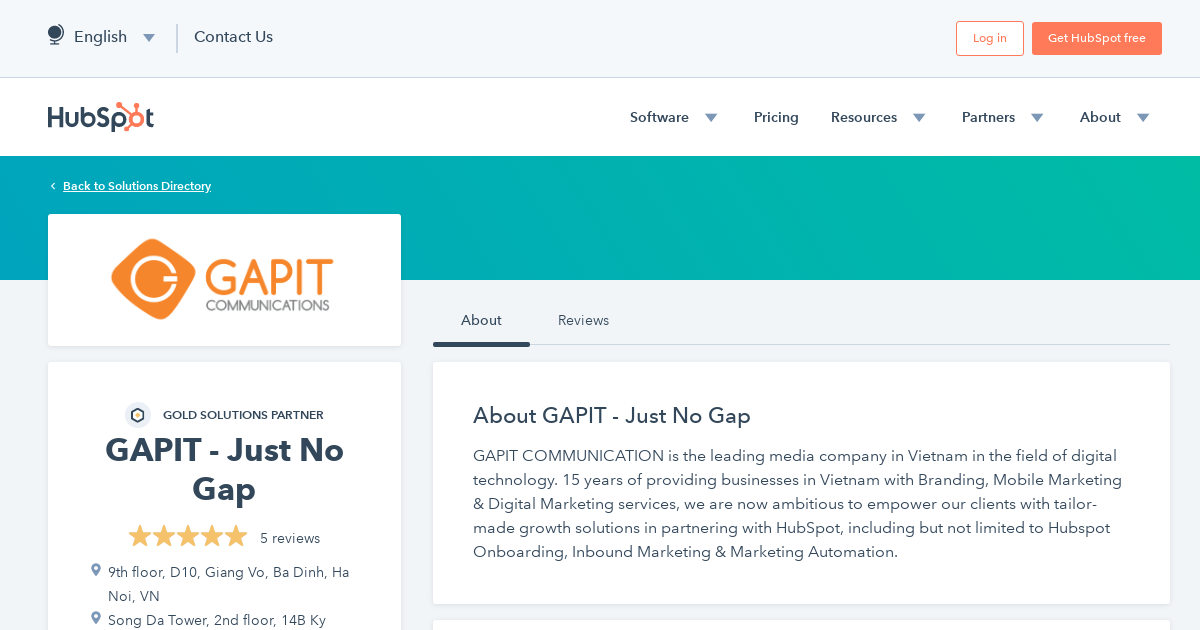This screenshot has width=1200, height=630.
Task: Select the About tab
Action: (481, 320)
